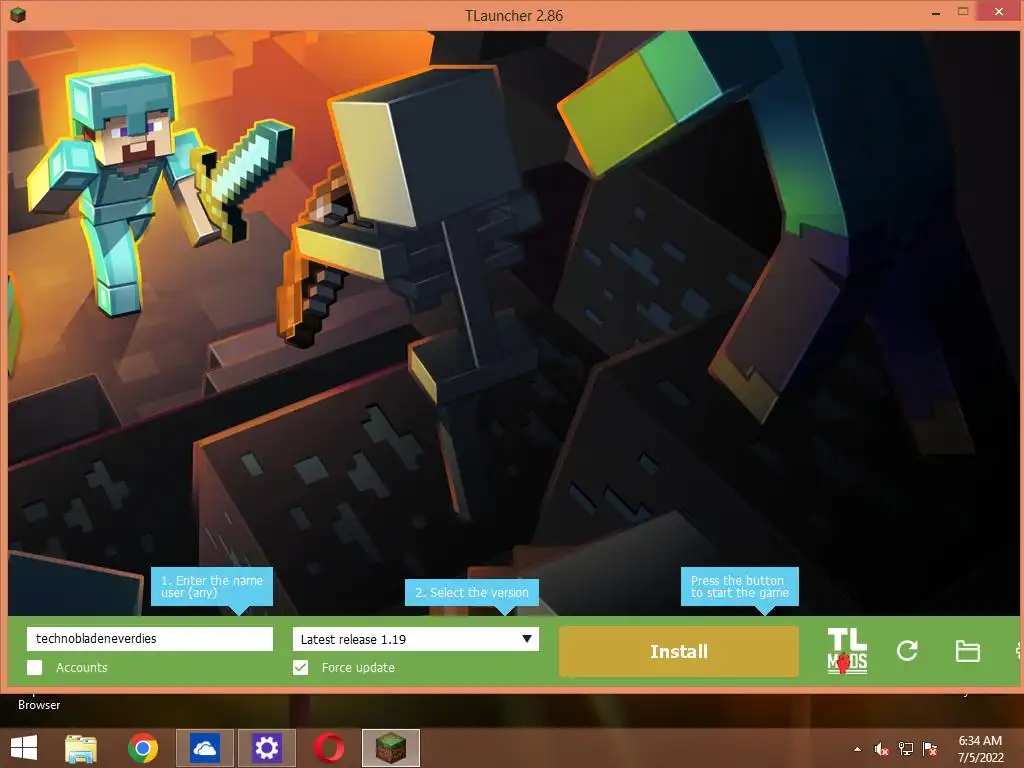The width and height of the screenshot is (1024, 768).
Task: Open the Action Center flag icon
Action: coord(930,749)
